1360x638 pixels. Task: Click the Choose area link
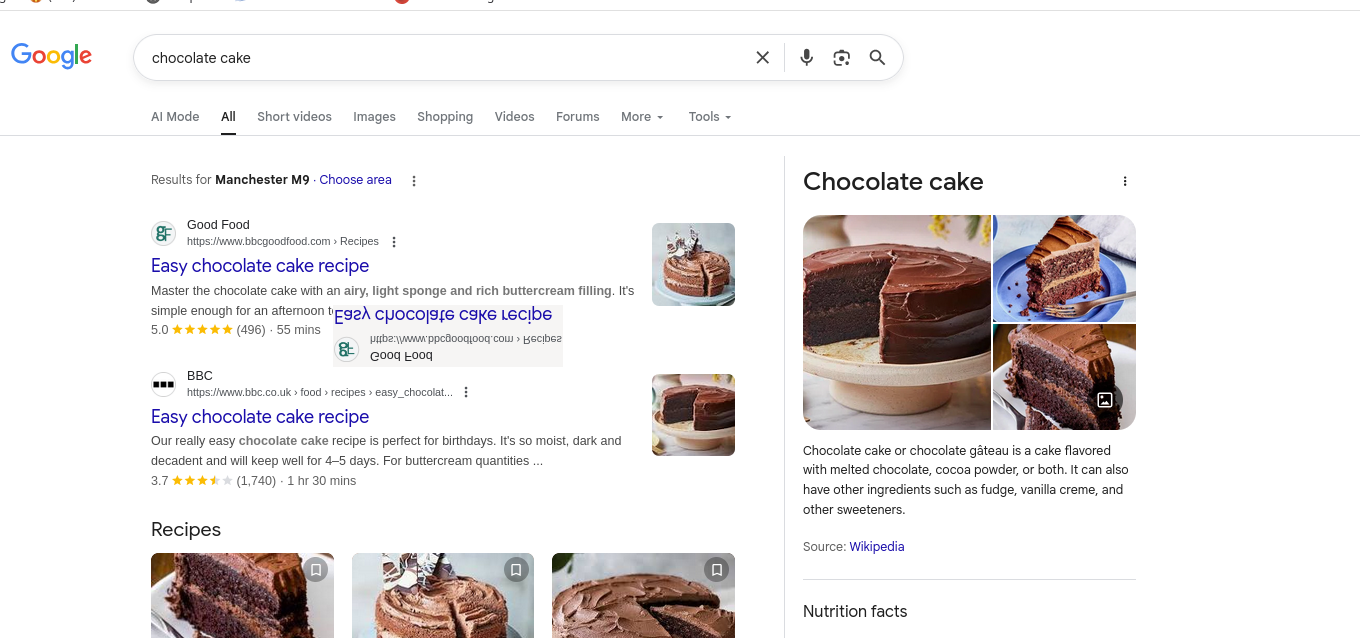pyautogui.click(x=355, y=180)
